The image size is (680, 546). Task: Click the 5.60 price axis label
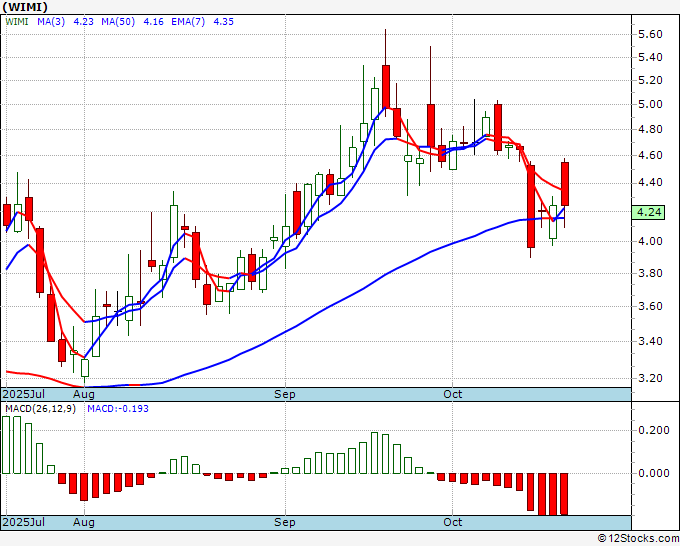coord(650,34)
